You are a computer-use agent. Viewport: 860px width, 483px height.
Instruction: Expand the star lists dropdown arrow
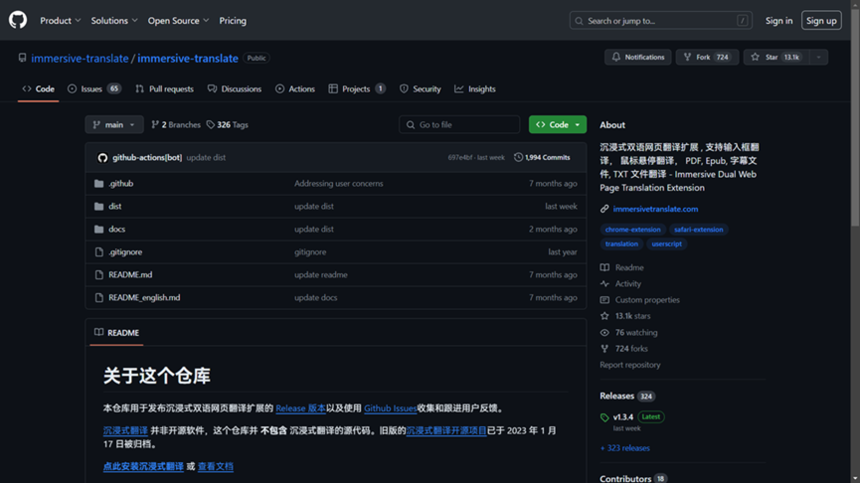818,57
